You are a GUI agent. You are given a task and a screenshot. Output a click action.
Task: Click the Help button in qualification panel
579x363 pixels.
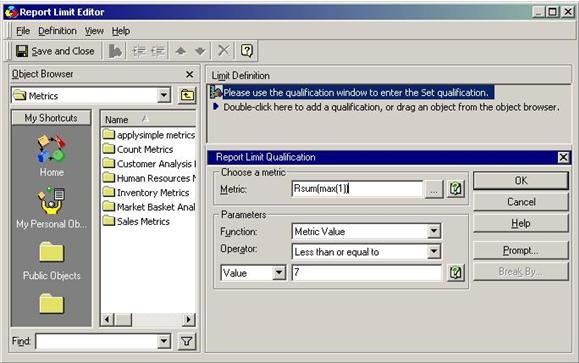point(521,223)
